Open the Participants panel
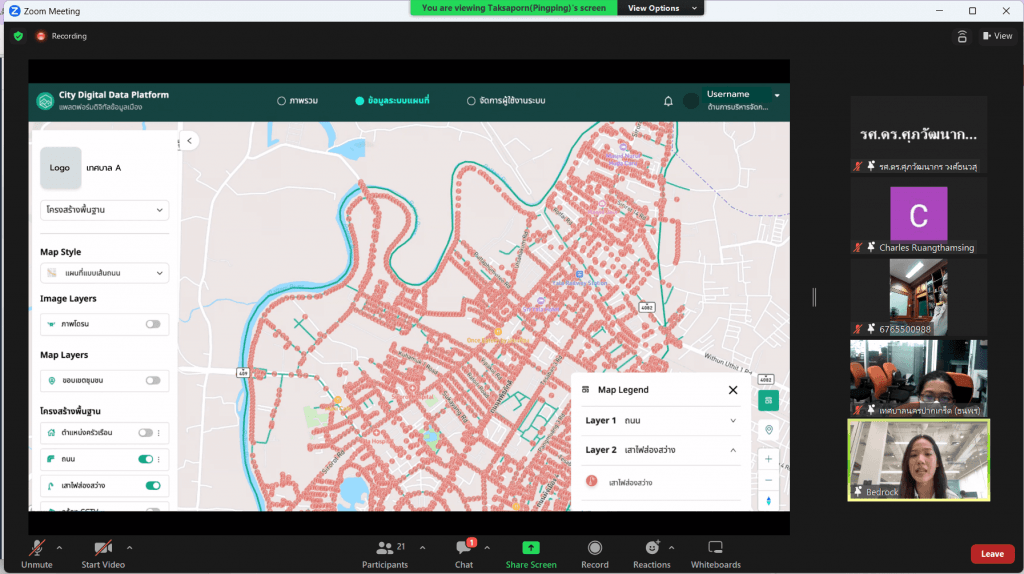Screen dimensions: 1024x574 385,554
